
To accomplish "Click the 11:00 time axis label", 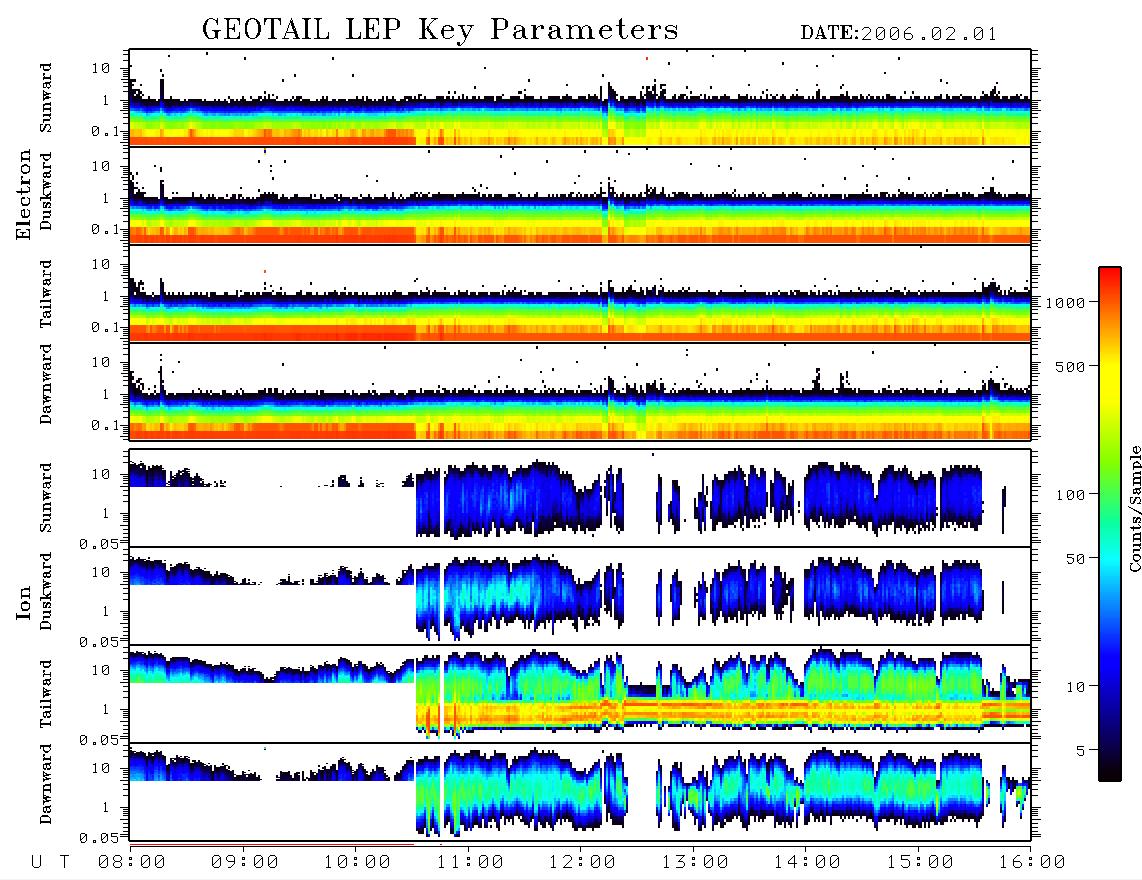I will pos(470,862).
